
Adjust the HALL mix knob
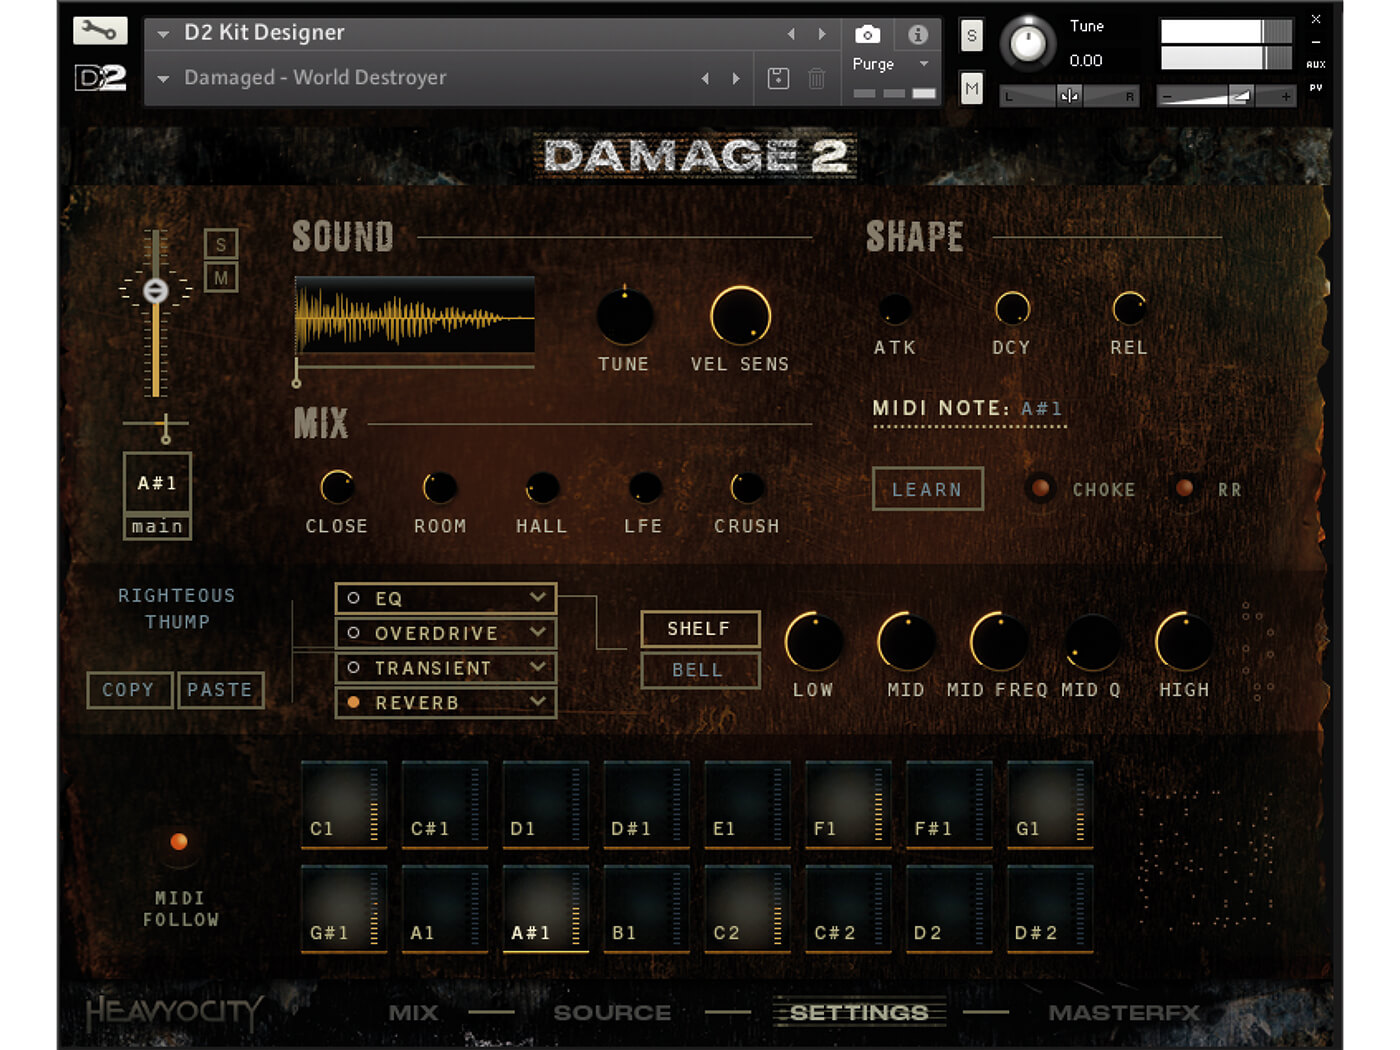point(542,488)
